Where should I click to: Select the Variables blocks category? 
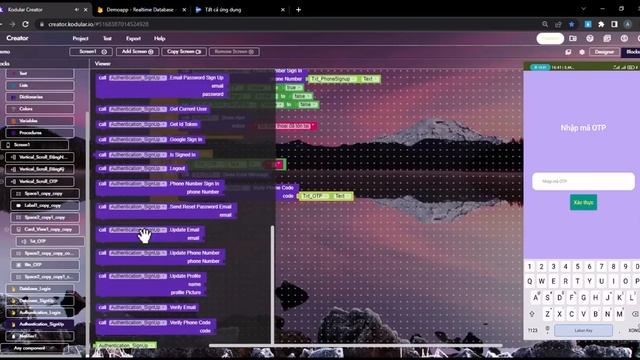40,121
